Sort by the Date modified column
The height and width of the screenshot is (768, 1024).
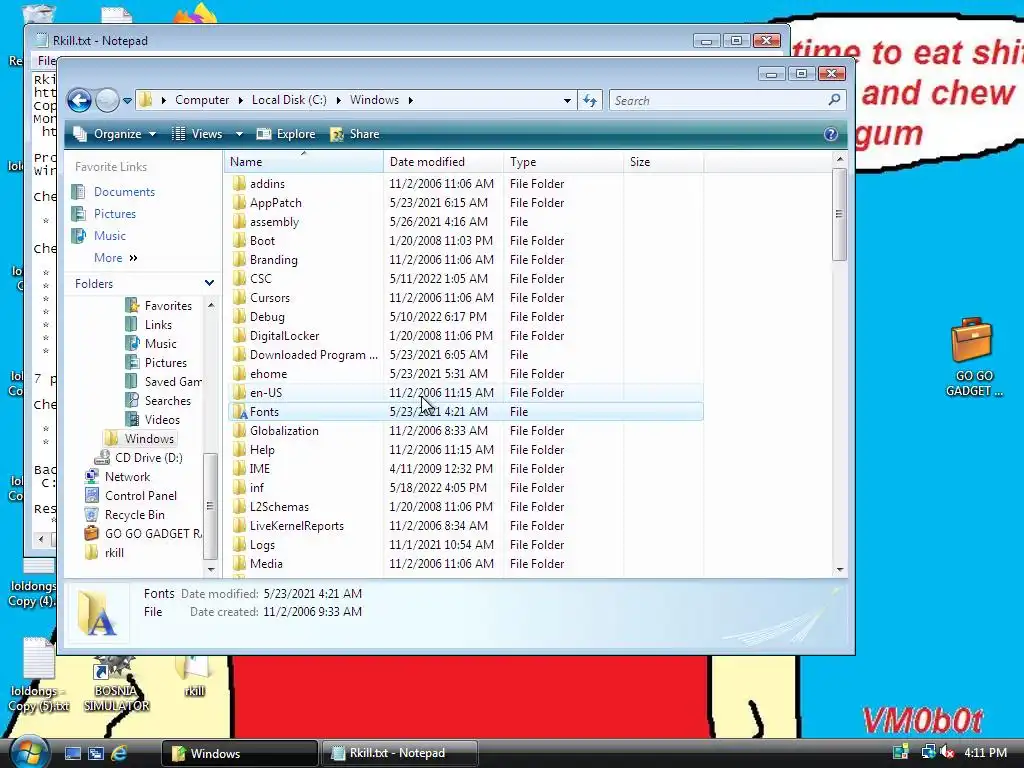pyautogui.click(x=443, y=162)
